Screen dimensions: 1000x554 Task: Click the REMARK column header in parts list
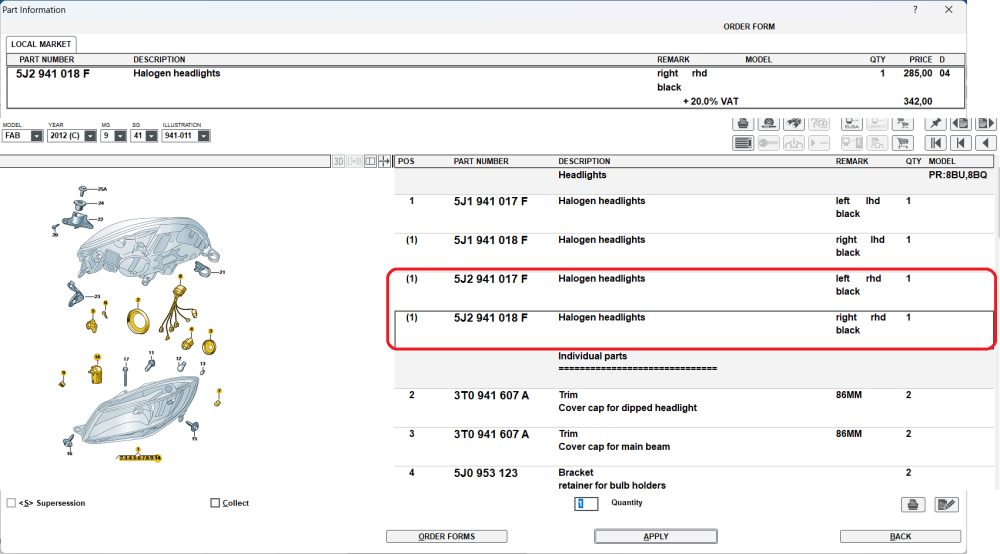coord(852,161)
